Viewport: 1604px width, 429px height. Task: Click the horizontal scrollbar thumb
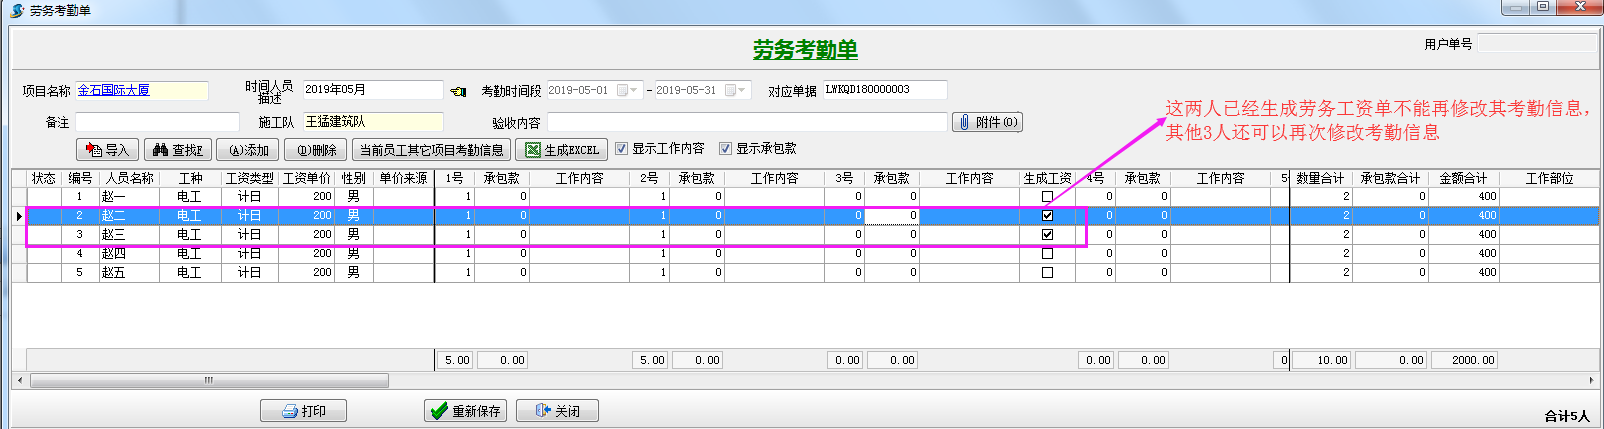(x=209, y=380)
